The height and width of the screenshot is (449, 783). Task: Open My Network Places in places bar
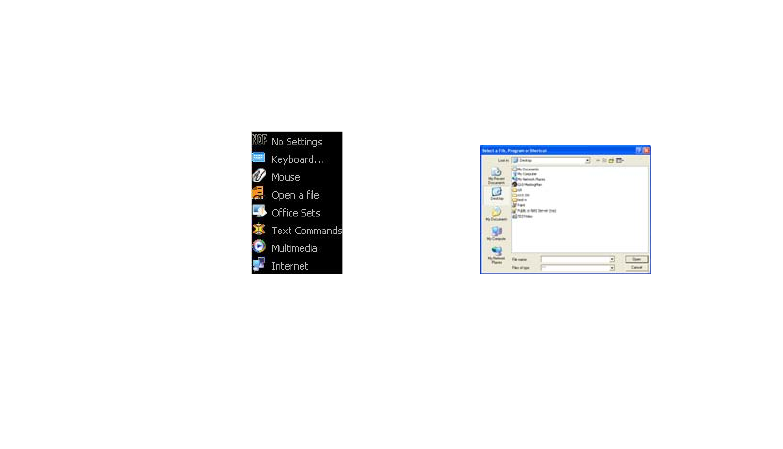point(496,255)
